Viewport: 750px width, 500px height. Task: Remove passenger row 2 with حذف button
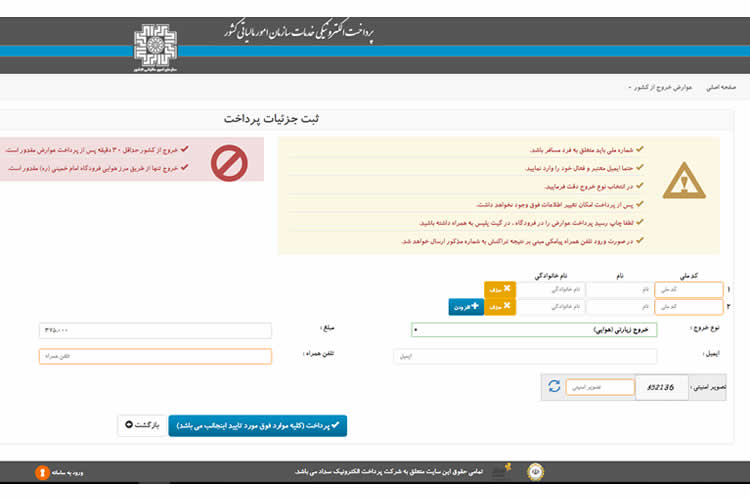click(500, 306)
